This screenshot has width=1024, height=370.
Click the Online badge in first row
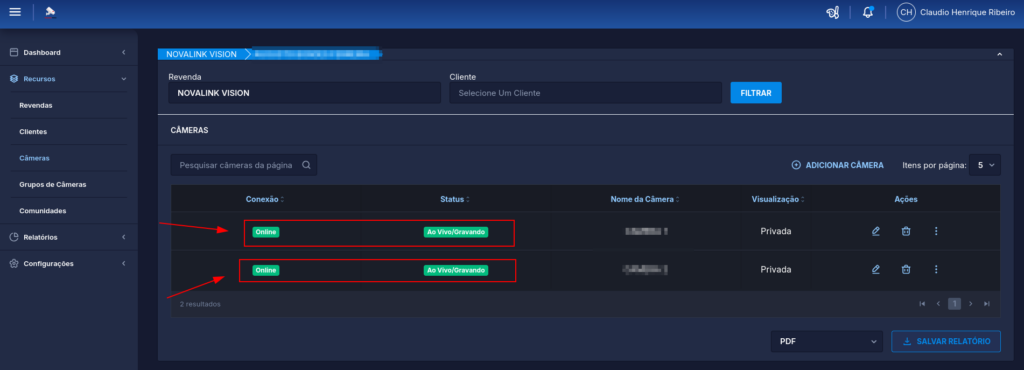pyautogui.click(x=266, y=232)
